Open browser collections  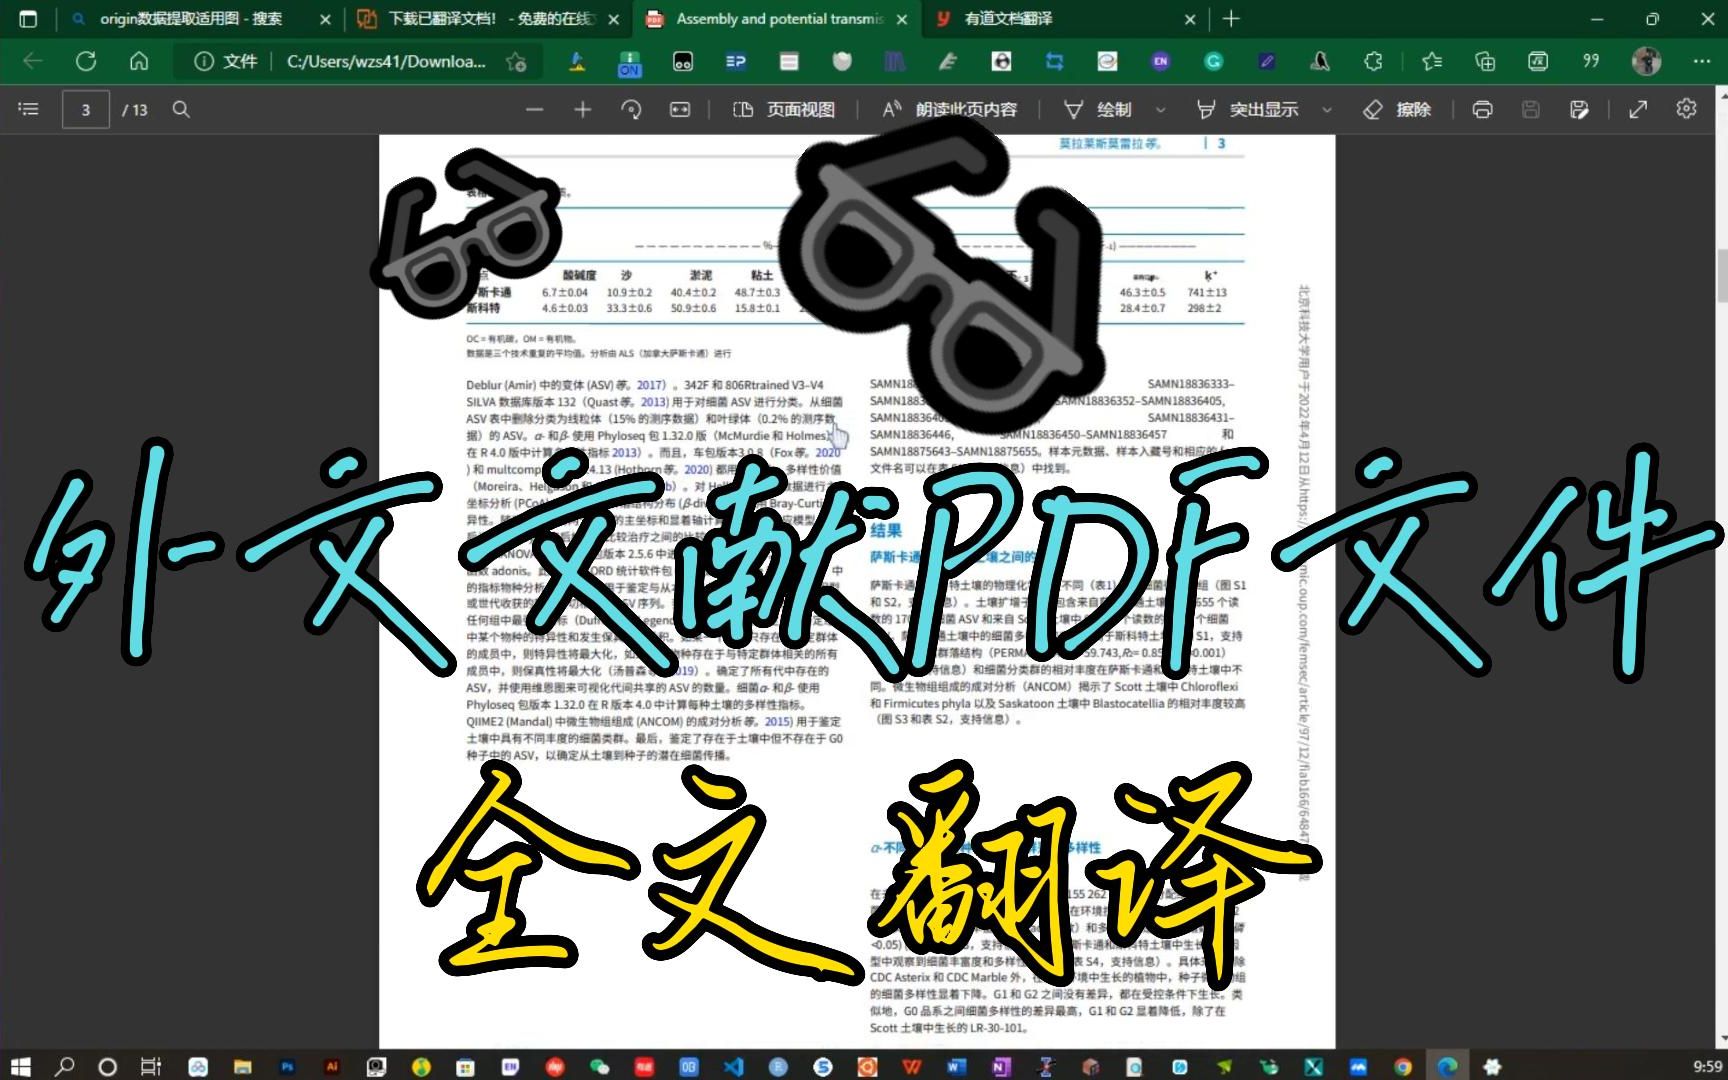tap(1485, 61)
